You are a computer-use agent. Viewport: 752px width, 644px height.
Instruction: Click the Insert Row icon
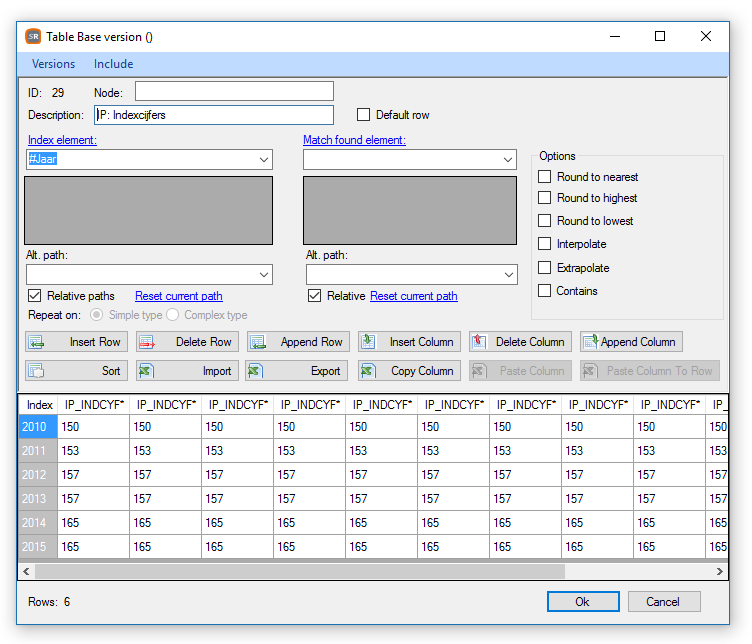tap(36, 342)
